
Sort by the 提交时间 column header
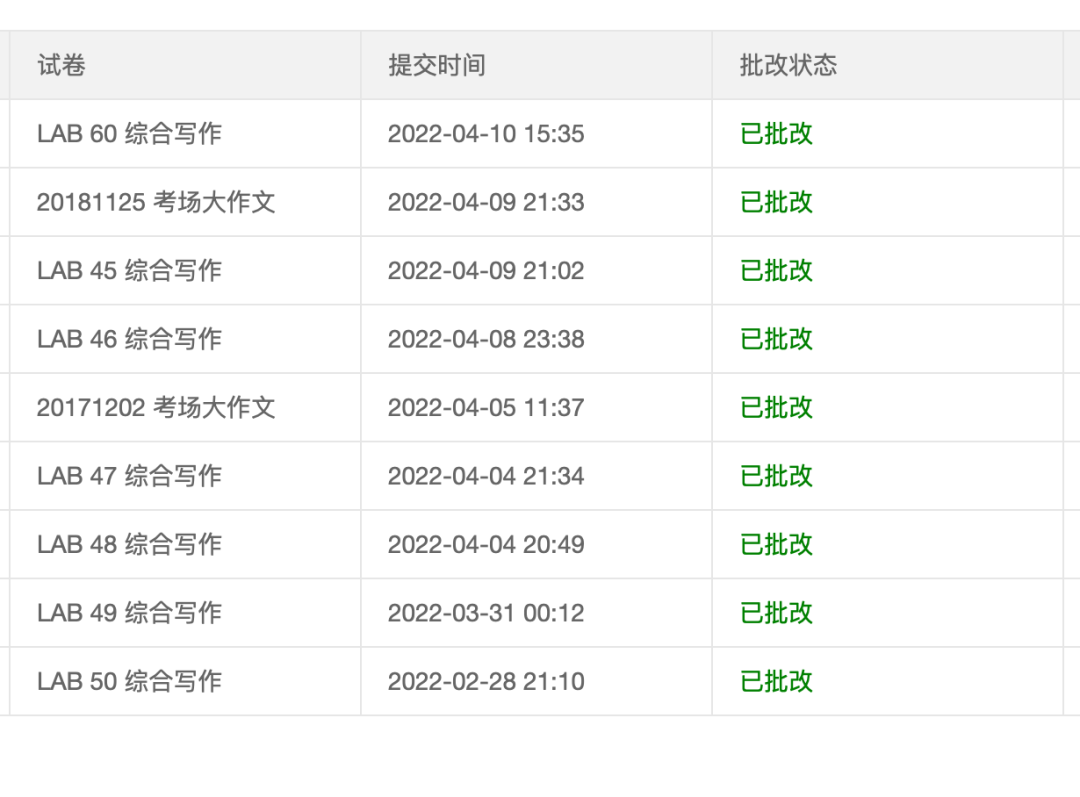tap(437, 66)
